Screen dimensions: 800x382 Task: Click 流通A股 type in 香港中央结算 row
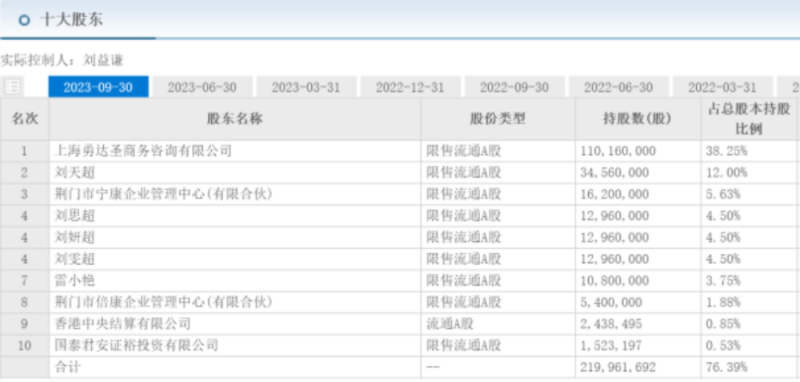point(450,324)
